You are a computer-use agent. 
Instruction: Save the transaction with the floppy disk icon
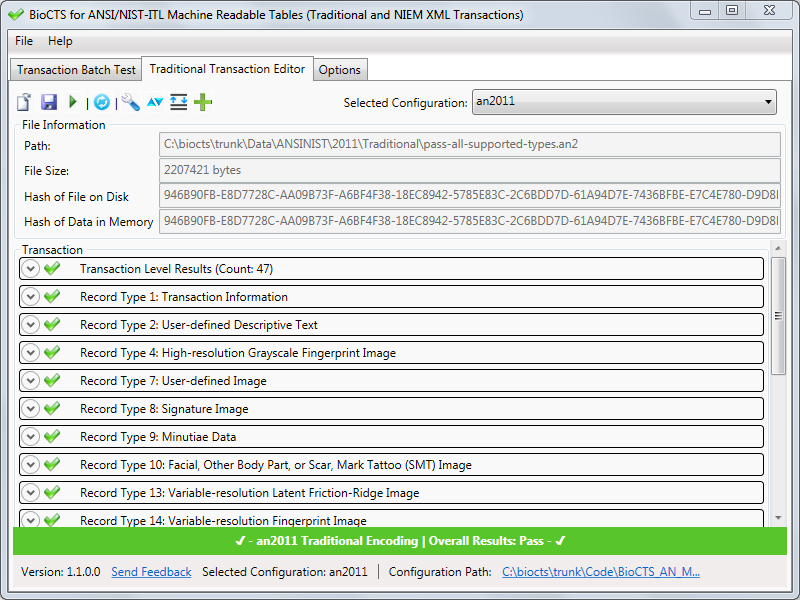click(50, 101)
